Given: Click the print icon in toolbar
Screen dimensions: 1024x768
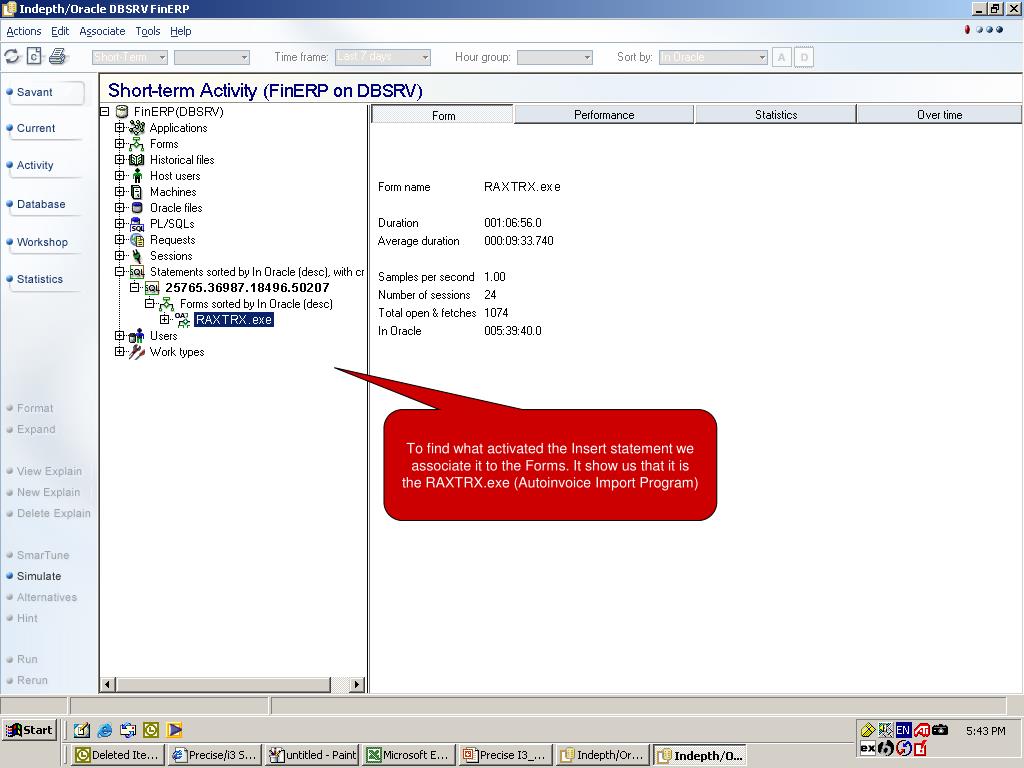Looking at the screenshot, I should tap(57, 57).
